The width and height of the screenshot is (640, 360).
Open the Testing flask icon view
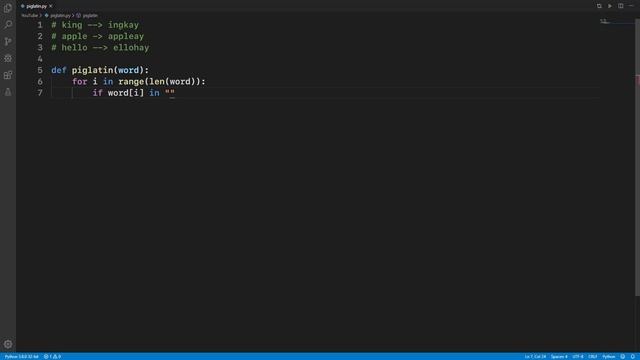point(8,92)
